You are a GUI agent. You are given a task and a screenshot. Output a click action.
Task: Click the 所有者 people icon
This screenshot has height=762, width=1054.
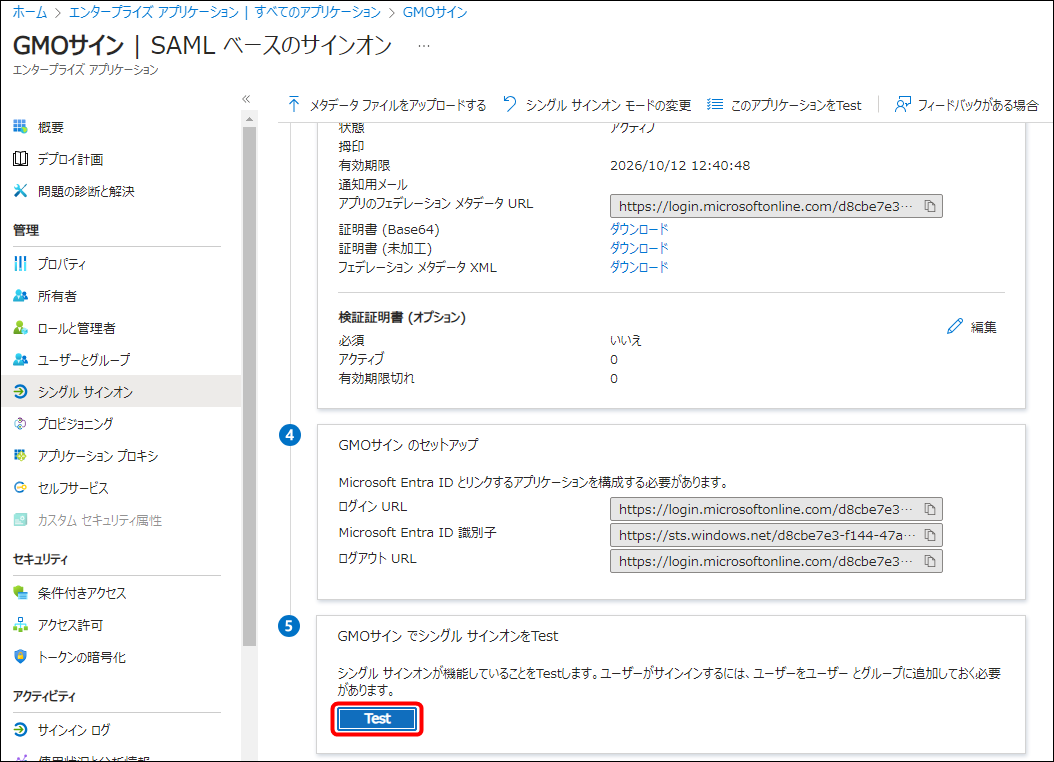click(20, 296)
